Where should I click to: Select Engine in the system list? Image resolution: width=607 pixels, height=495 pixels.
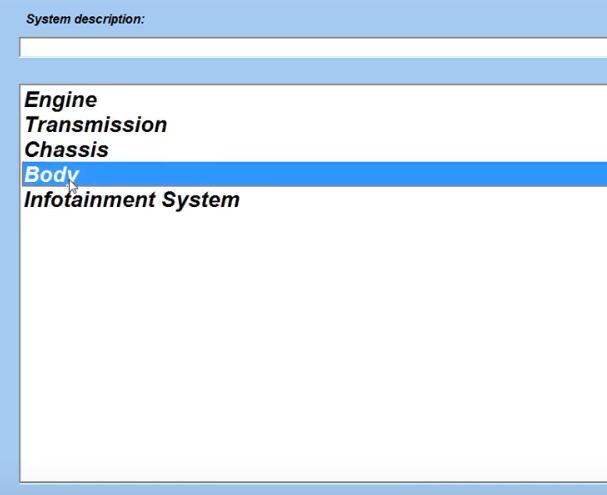(314, 100)
